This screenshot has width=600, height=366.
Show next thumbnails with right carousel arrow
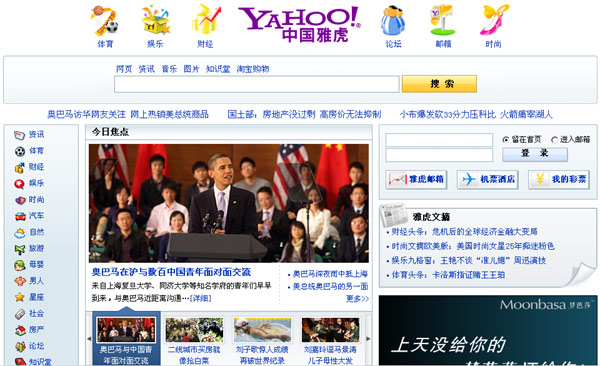(x=368, y=338)
